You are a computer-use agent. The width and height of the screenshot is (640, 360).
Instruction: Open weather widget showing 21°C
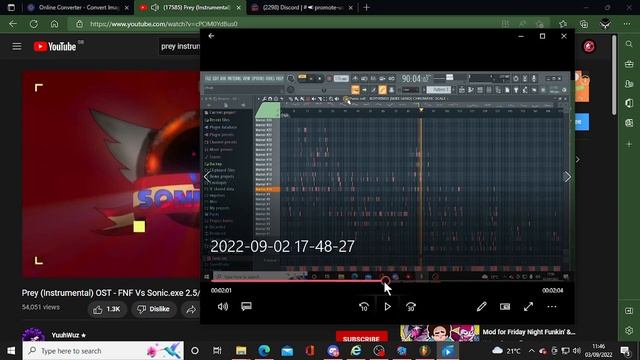[x=506, y=351]
